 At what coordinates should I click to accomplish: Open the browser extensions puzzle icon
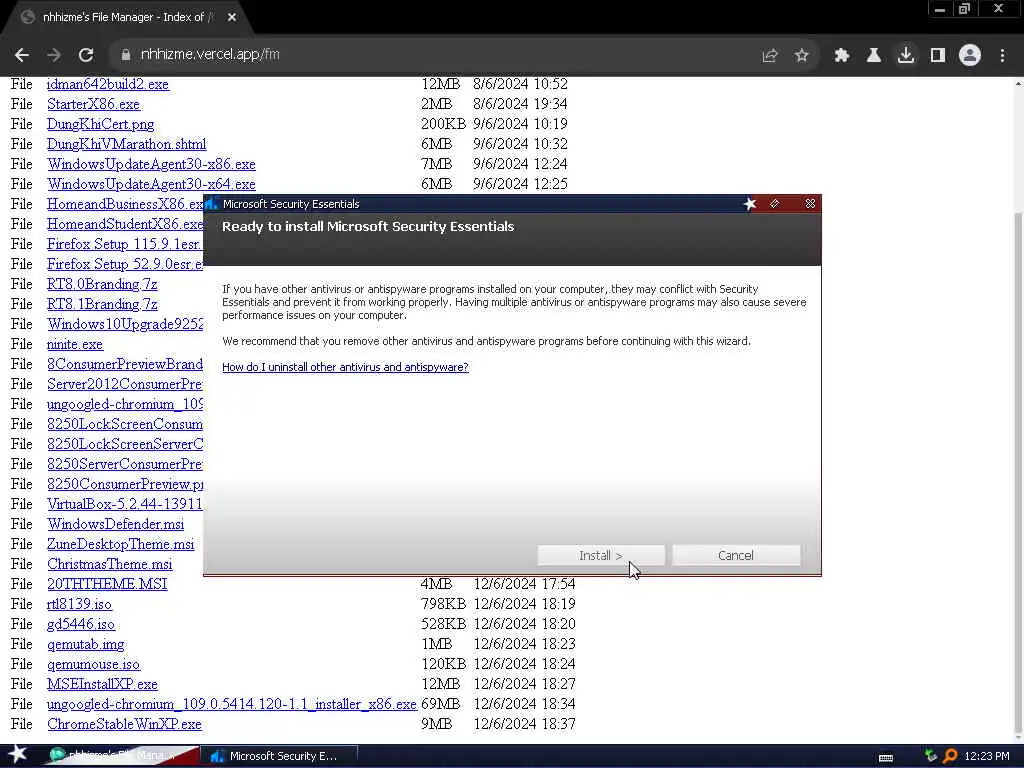pyautogui.click(x=842, y=56)
